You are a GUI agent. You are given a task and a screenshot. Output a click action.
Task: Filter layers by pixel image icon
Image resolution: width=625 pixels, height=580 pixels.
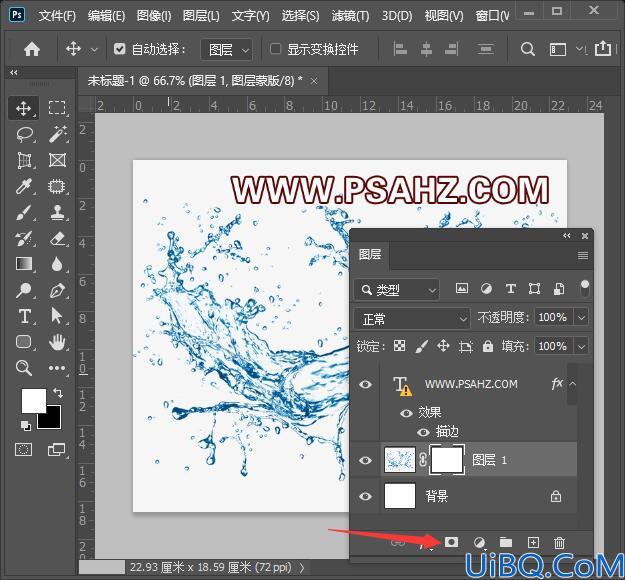(x=462, y=288)
